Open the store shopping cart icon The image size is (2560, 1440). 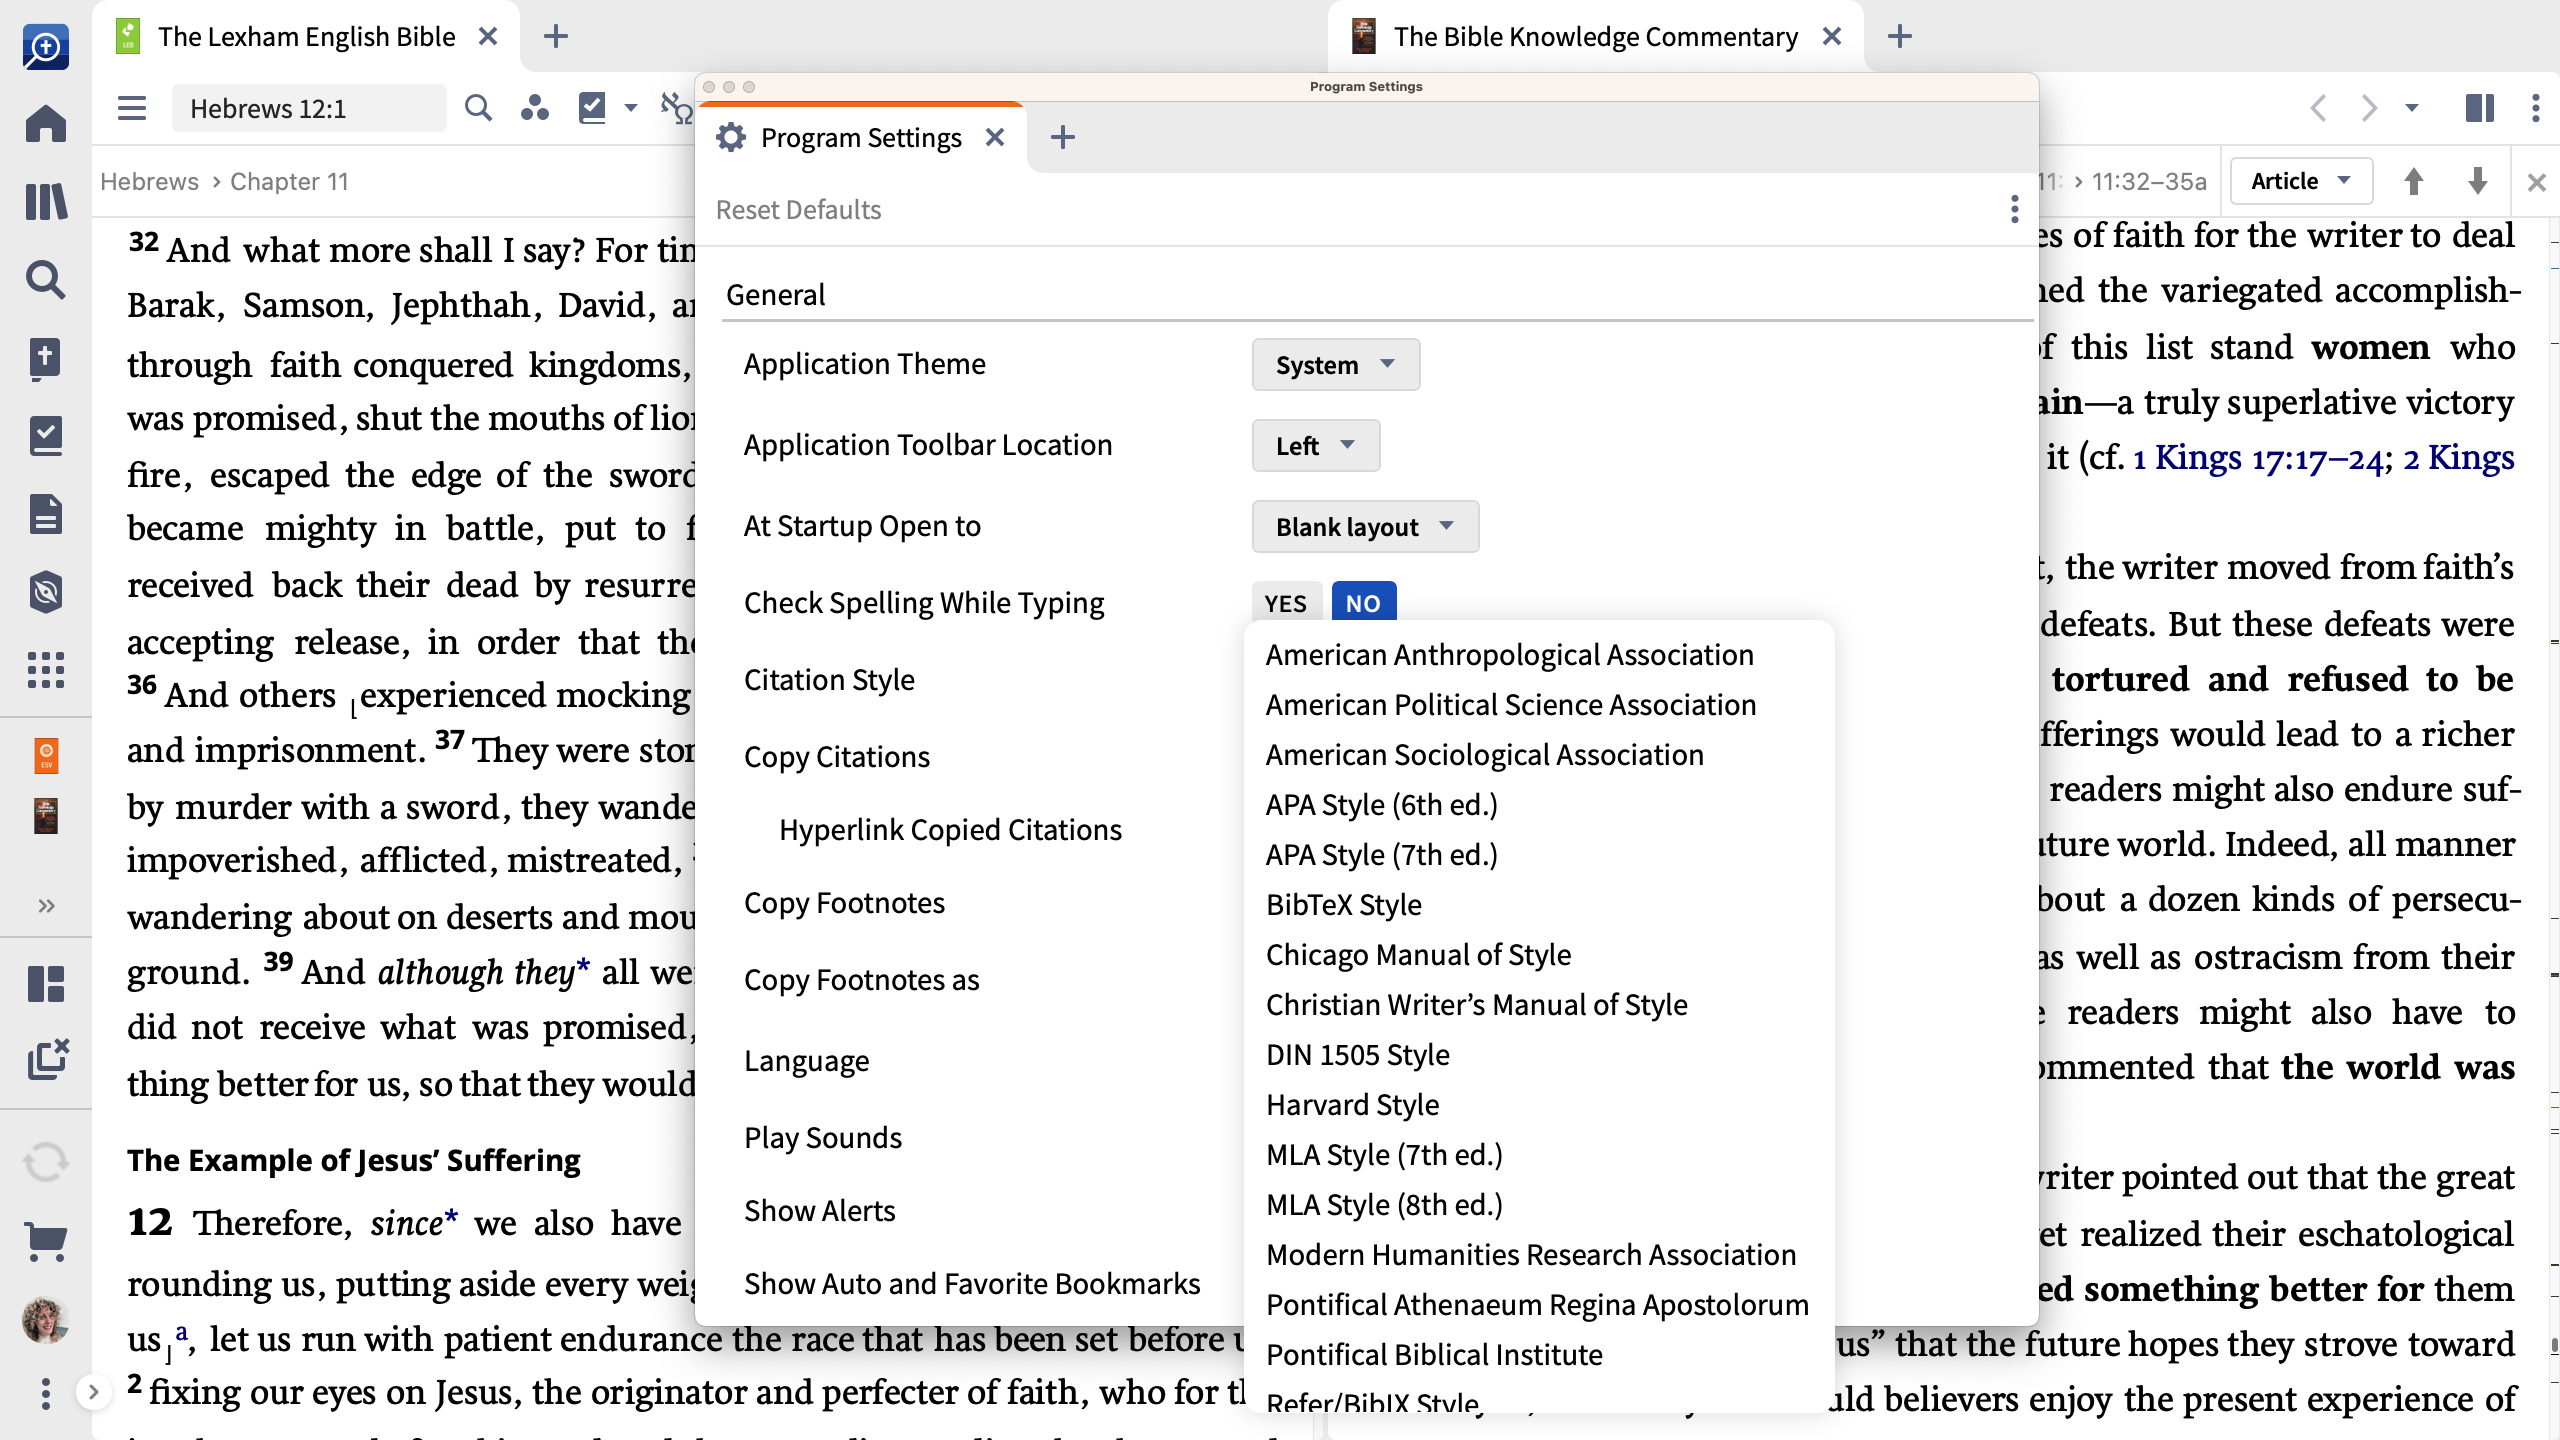pyautogui.click(x=46, y=1242)
